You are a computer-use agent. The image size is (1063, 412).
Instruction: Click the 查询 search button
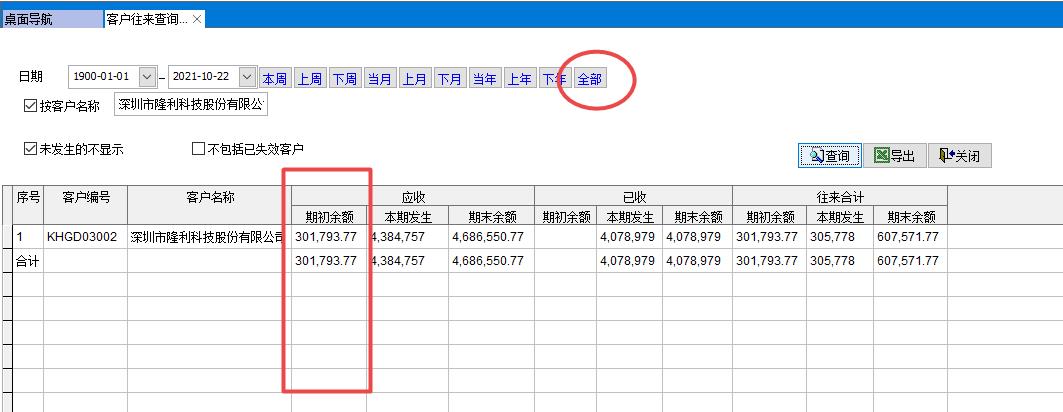point(829,155)
